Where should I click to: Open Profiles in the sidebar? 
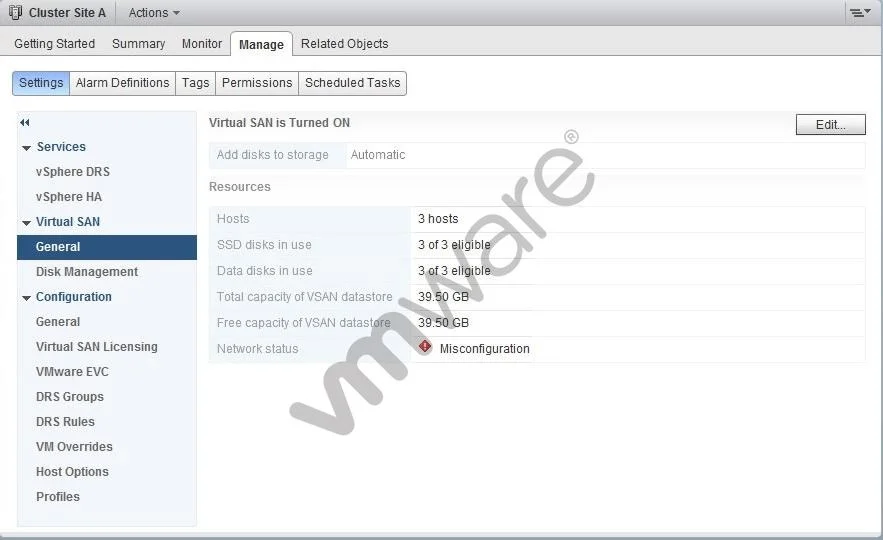58,497
